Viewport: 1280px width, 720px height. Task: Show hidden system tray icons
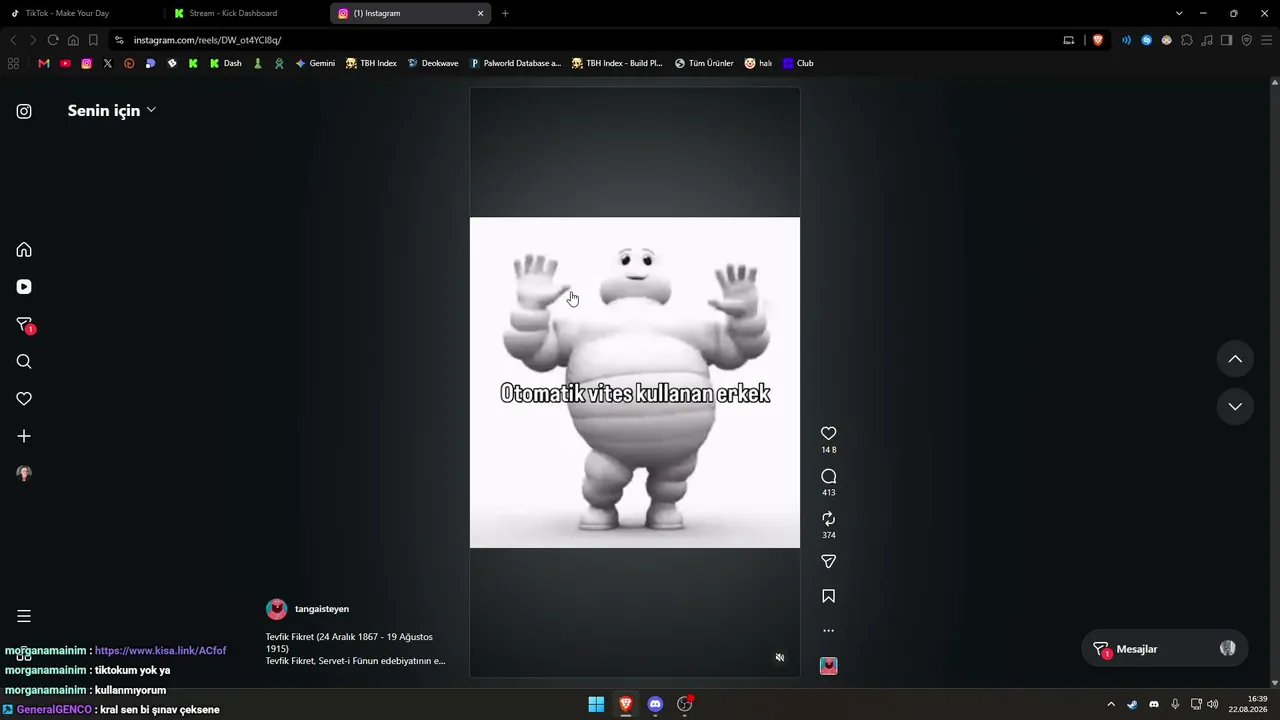(x=1110, y=704)
